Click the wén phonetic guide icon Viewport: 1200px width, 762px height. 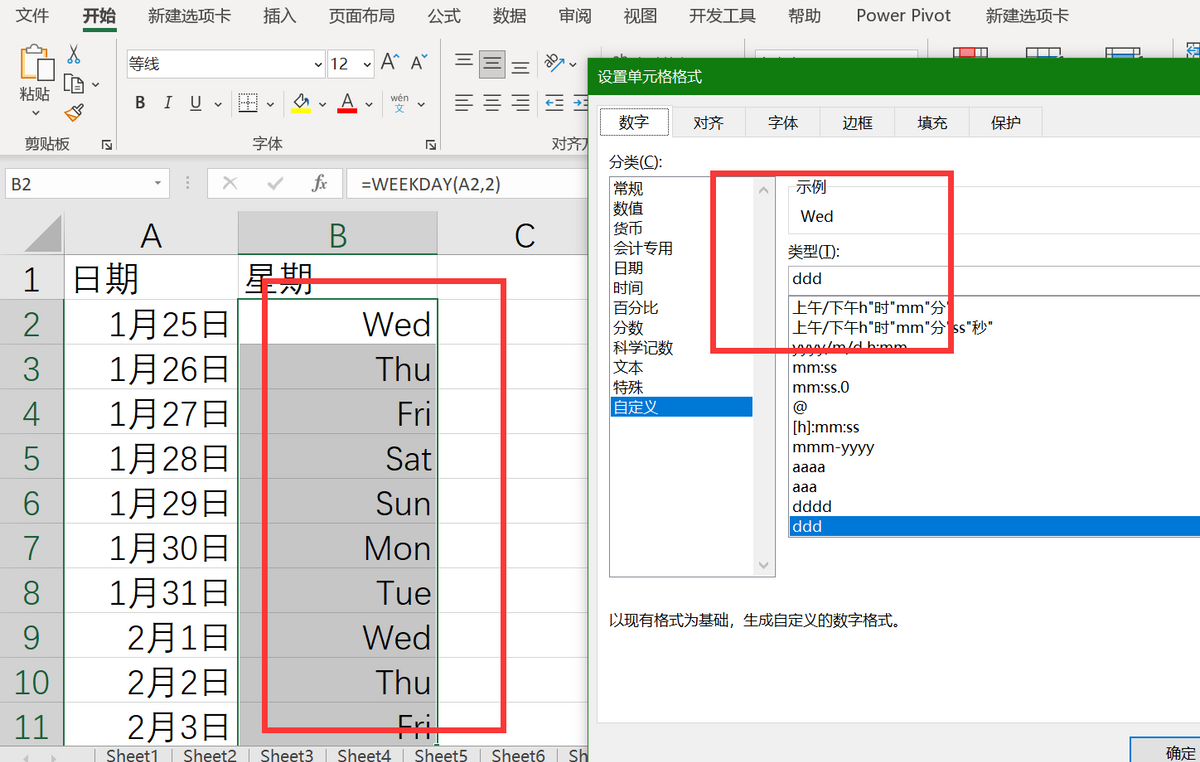tap(399, 103)
